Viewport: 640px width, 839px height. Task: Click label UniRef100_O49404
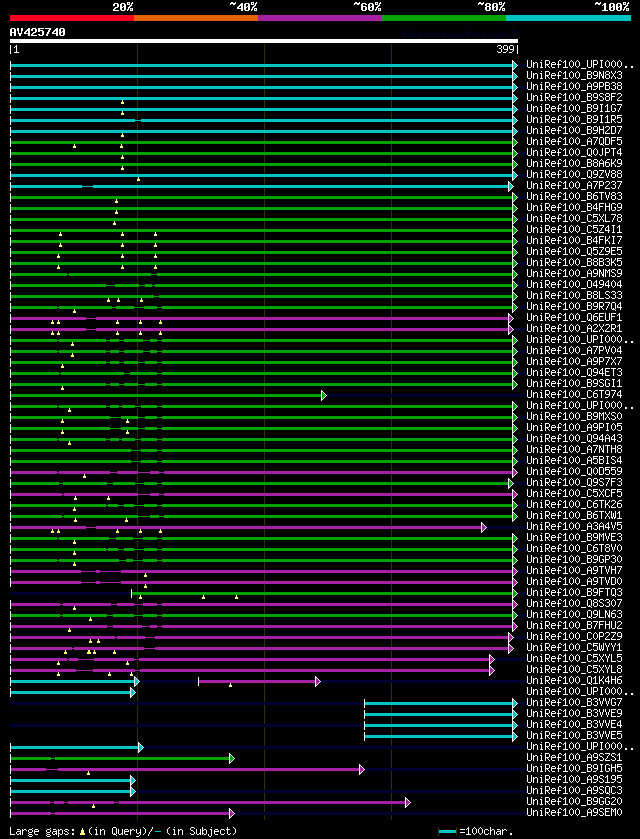(574, 284)
